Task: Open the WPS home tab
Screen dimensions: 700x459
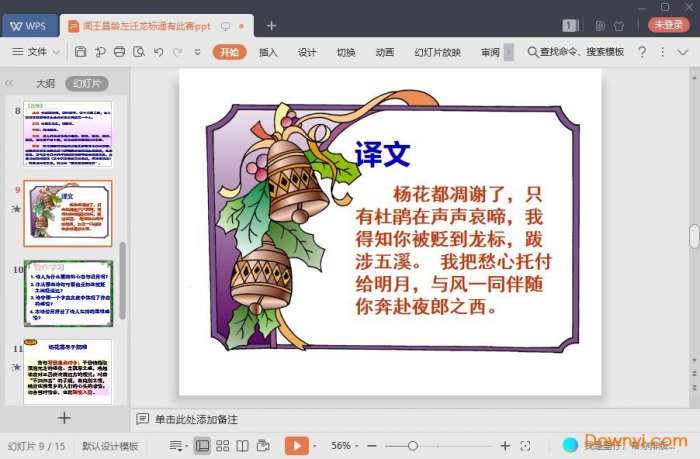Action: [29, 26]
